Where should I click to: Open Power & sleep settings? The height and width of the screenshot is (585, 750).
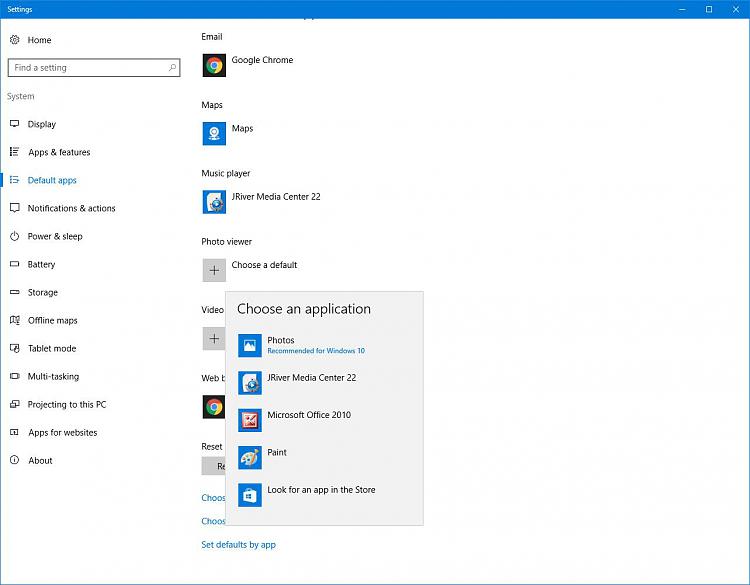(55, 236)
